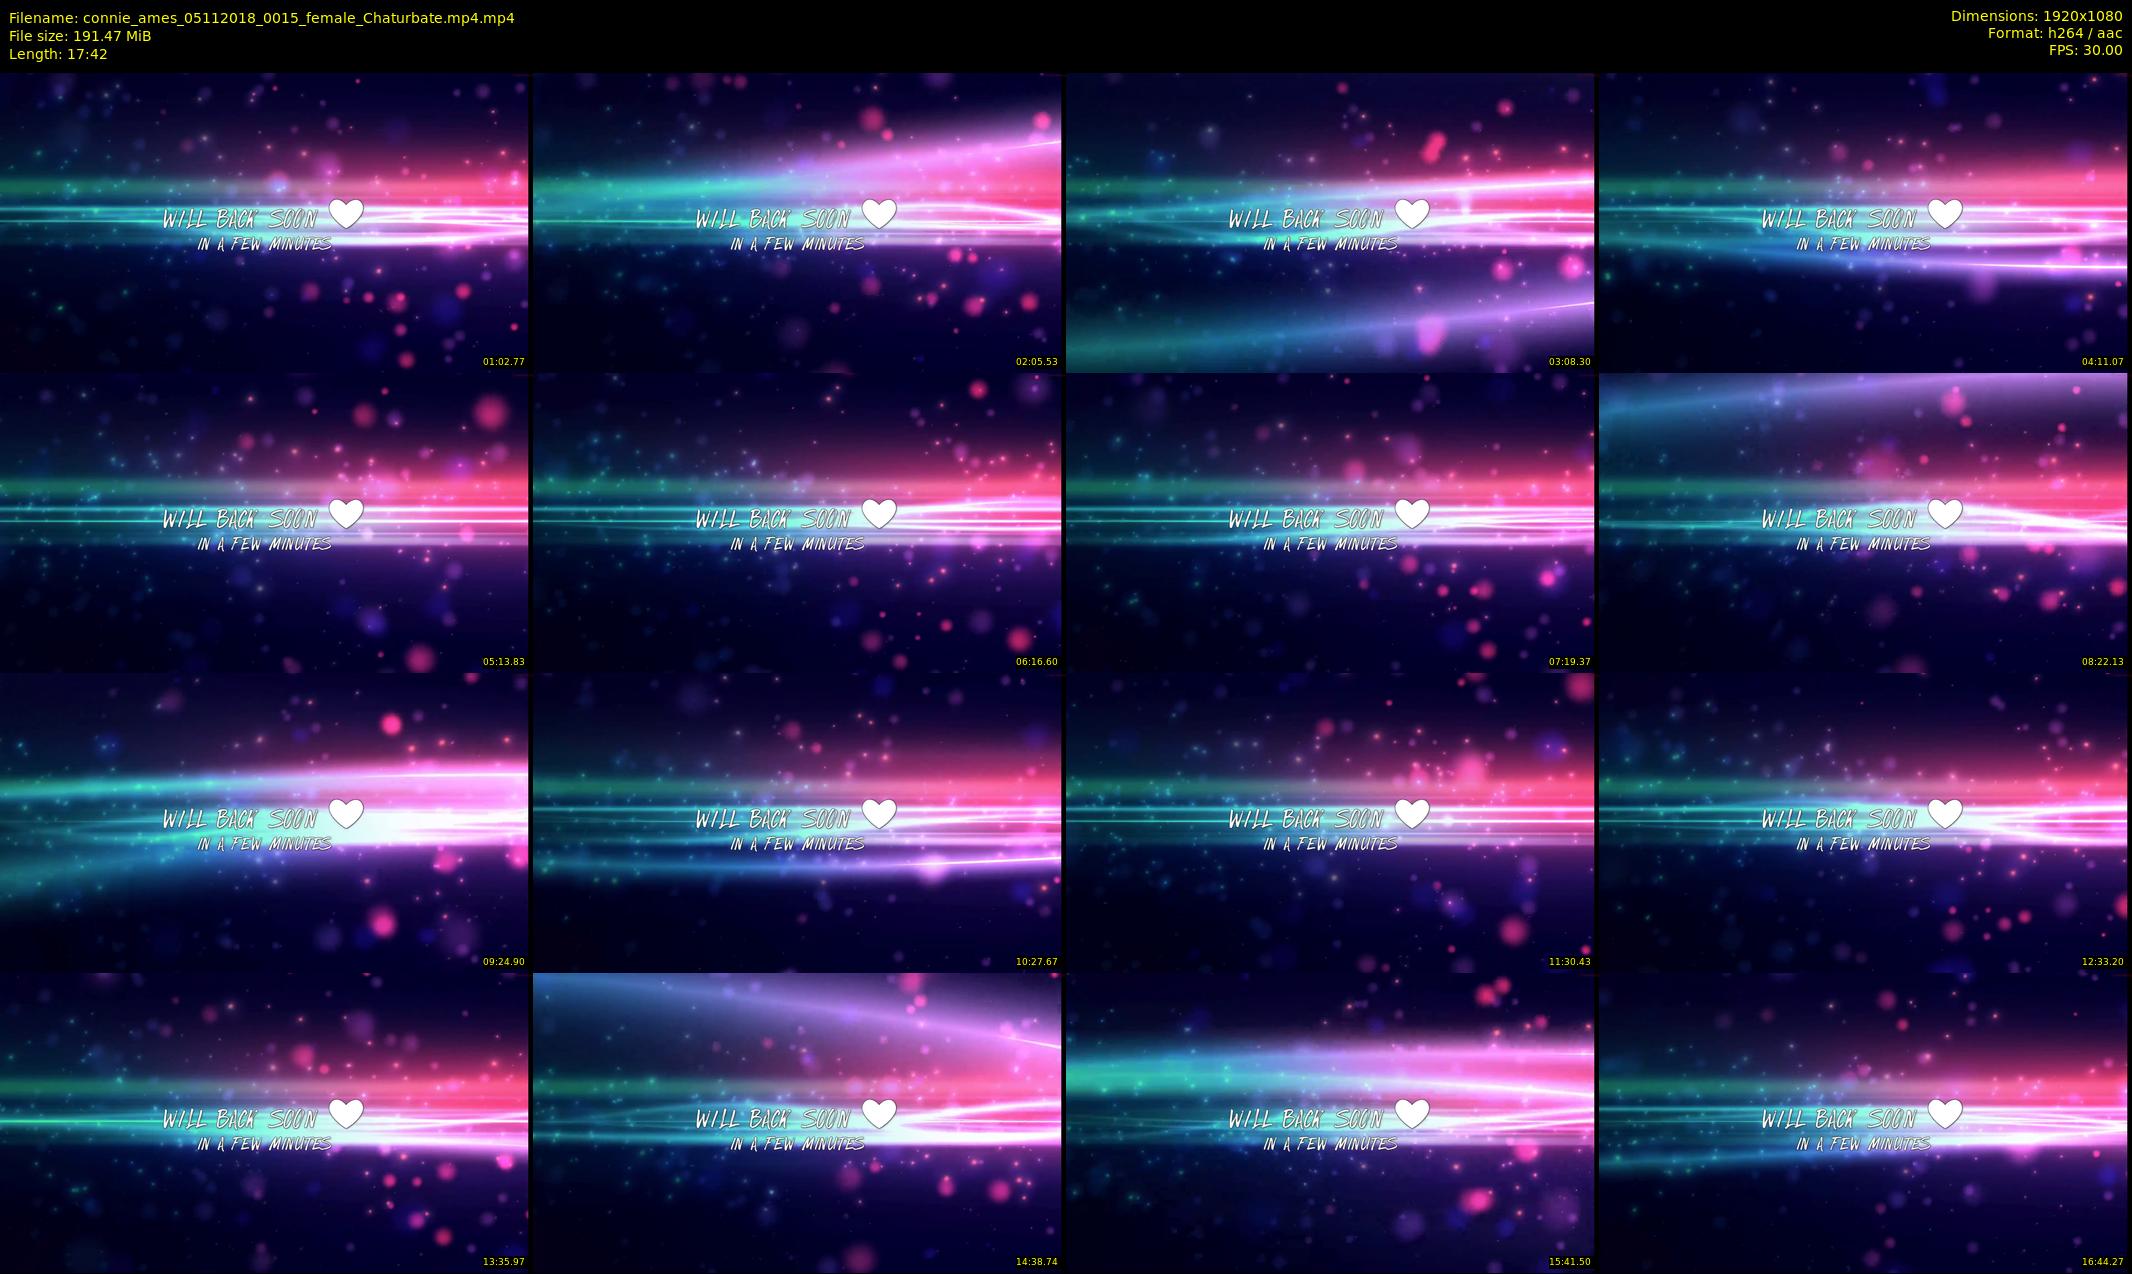Select the heart icon in the 06:16.60 frame
Image resolution: width=2132 pixels, height=1274 pixels.
879,513
